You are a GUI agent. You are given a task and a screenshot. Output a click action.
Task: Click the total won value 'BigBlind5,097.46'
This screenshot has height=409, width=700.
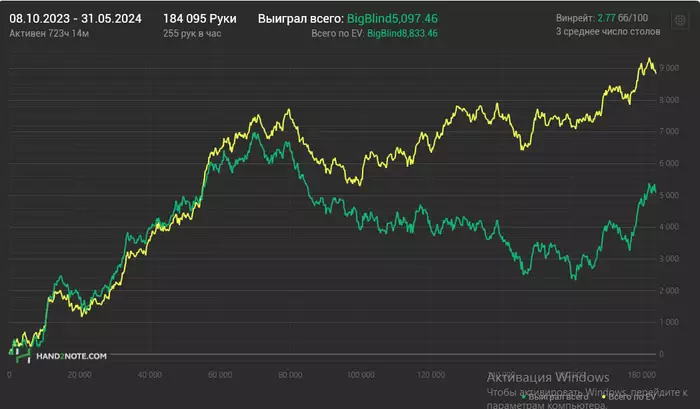pyautogui.click(x=392, y=19)
